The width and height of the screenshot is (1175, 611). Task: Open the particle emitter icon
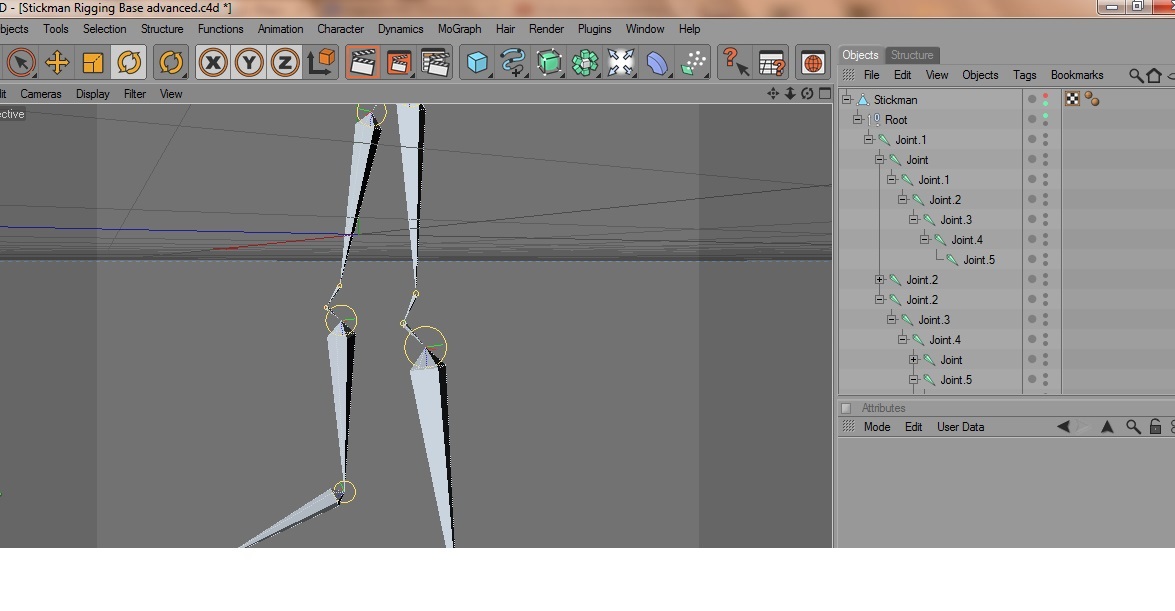point(693,62)
